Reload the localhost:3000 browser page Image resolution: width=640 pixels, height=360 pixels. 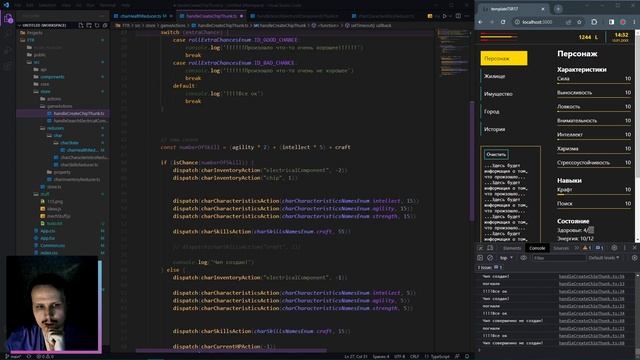(503, 22)
